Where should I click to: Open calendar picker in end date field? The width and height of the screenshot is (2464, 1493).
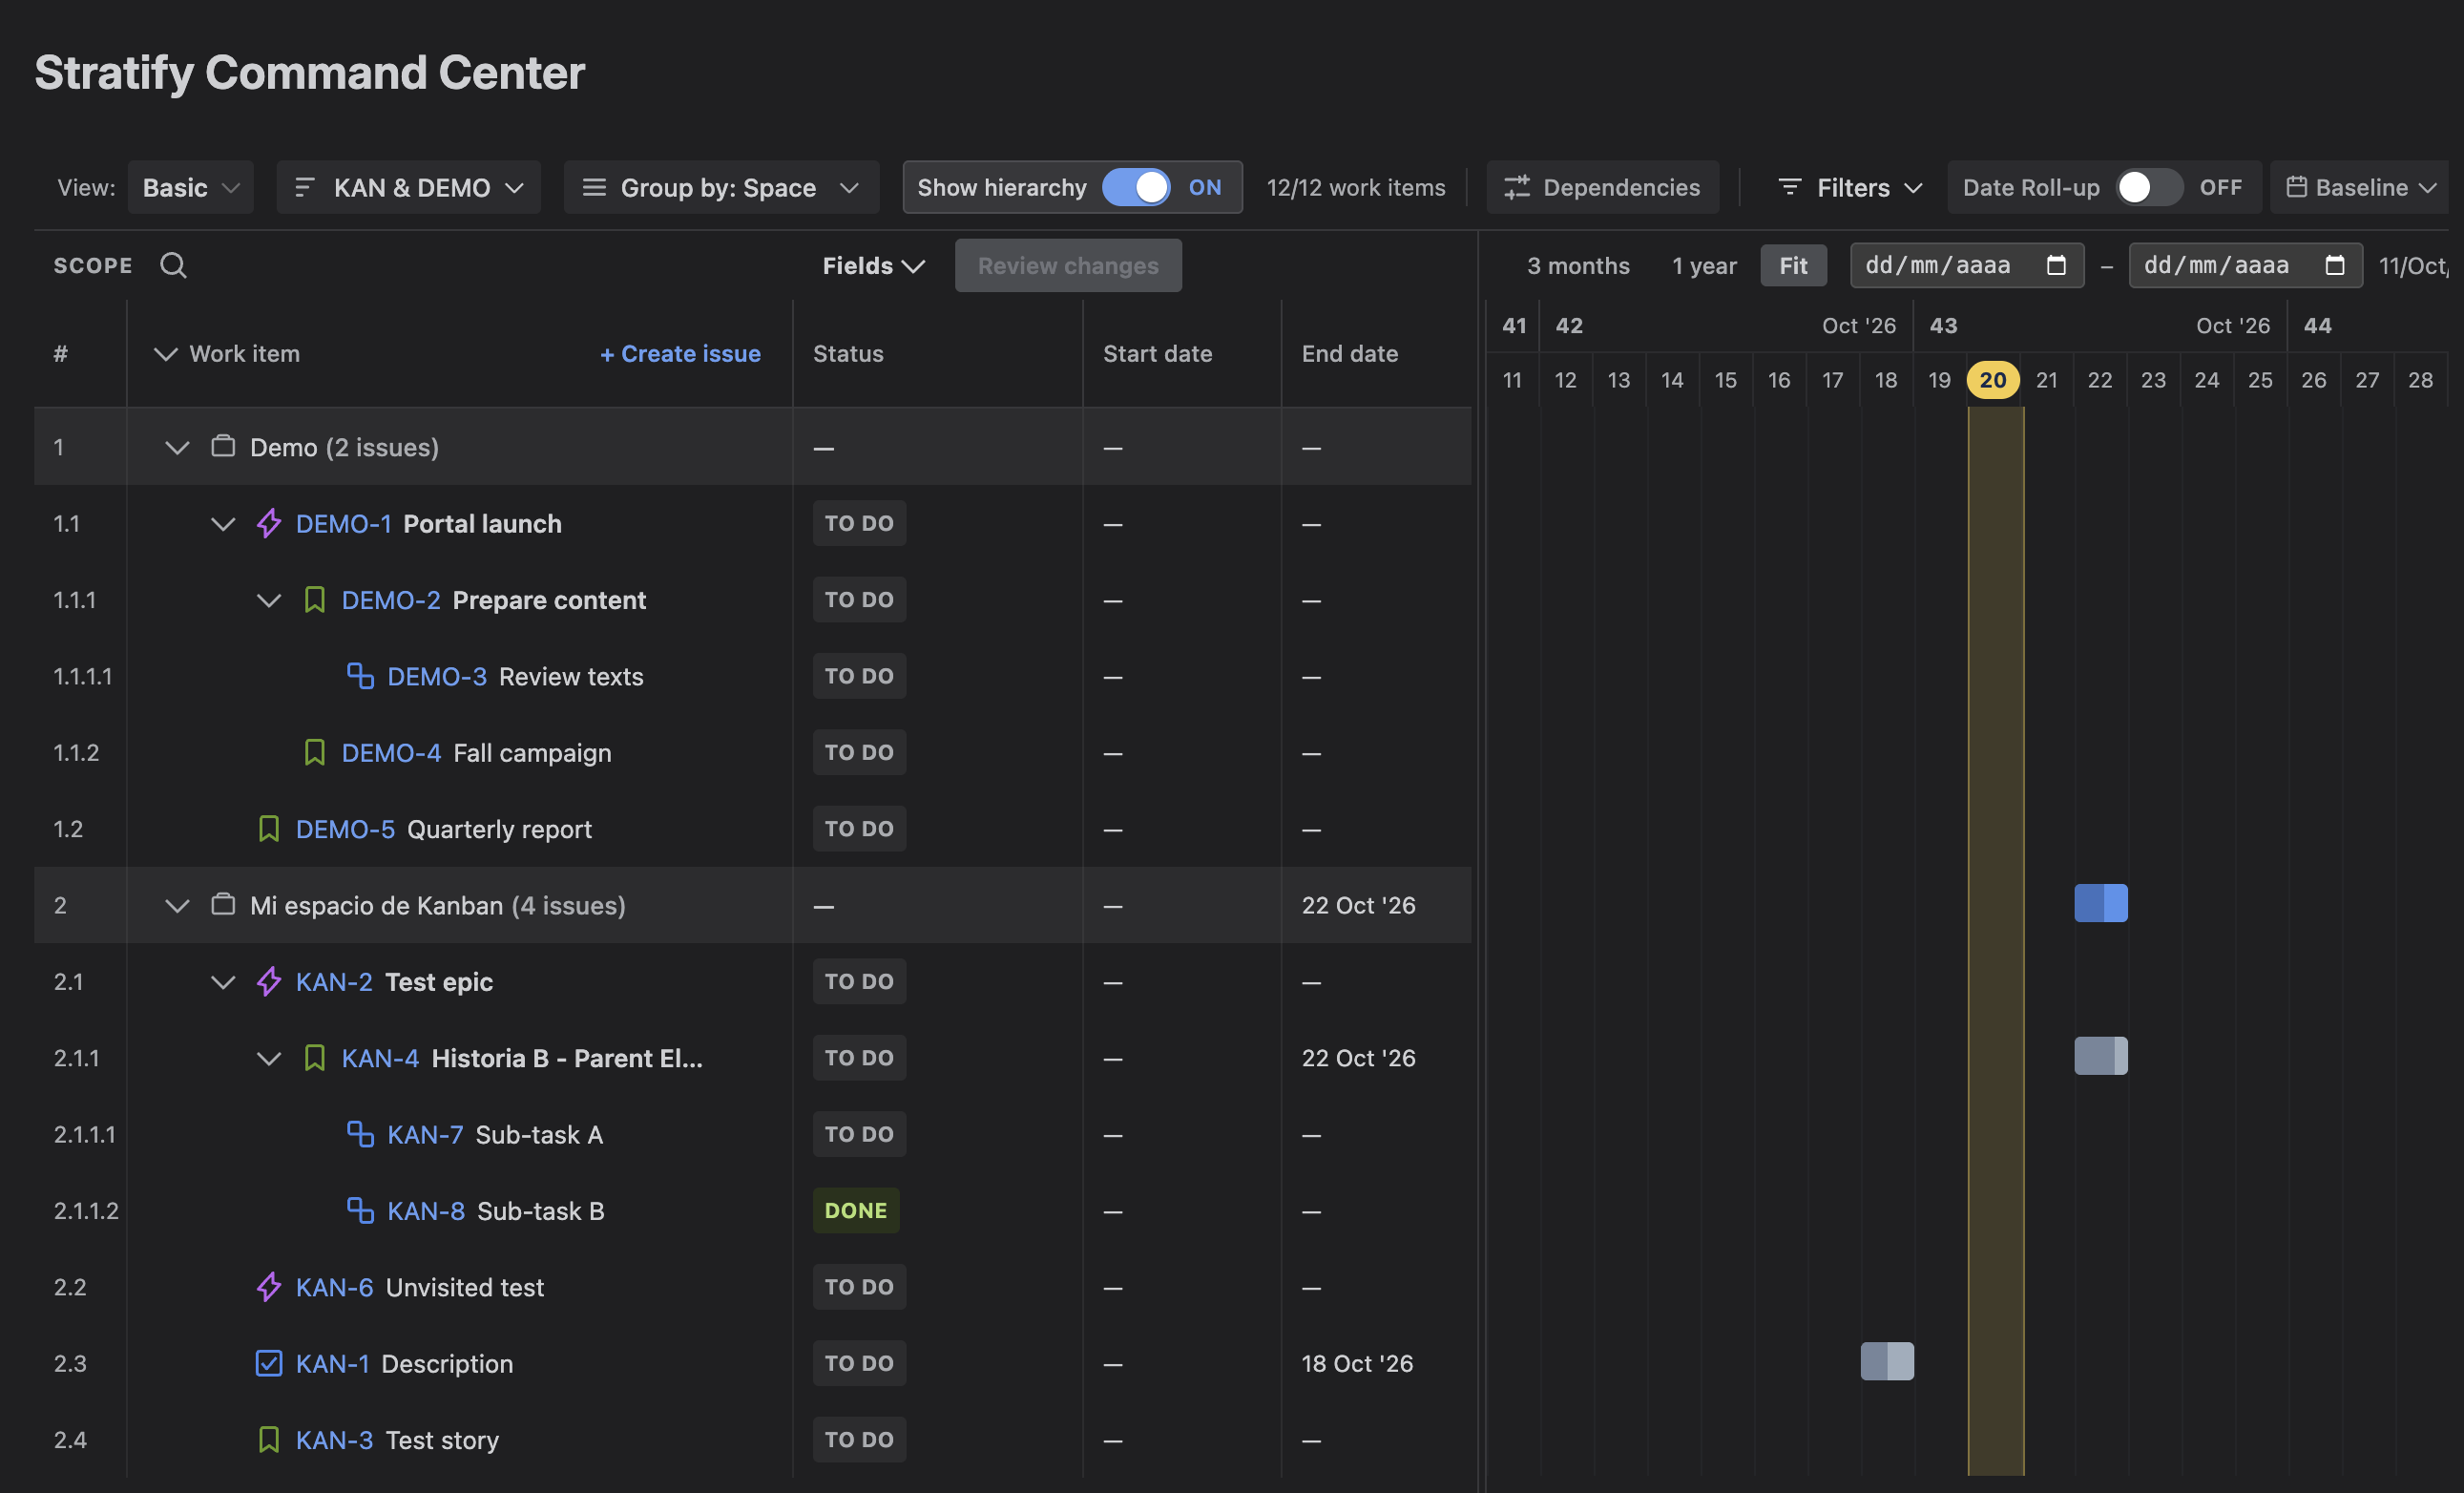[2335, 265]
